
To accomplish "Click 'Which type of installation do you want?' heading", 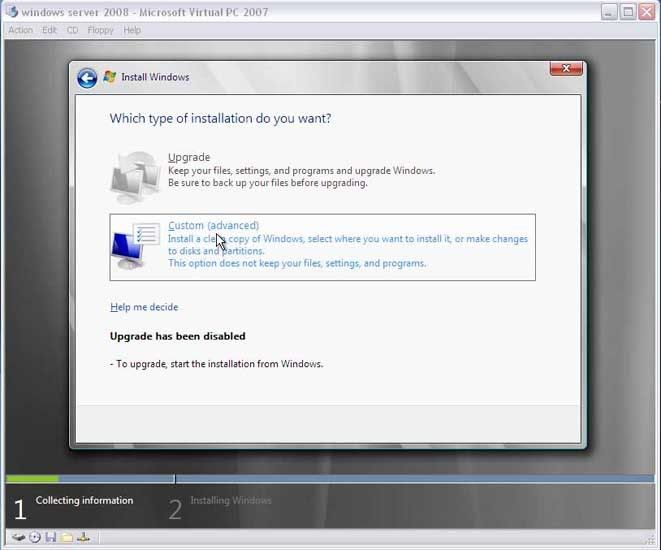I will (220, 118).
